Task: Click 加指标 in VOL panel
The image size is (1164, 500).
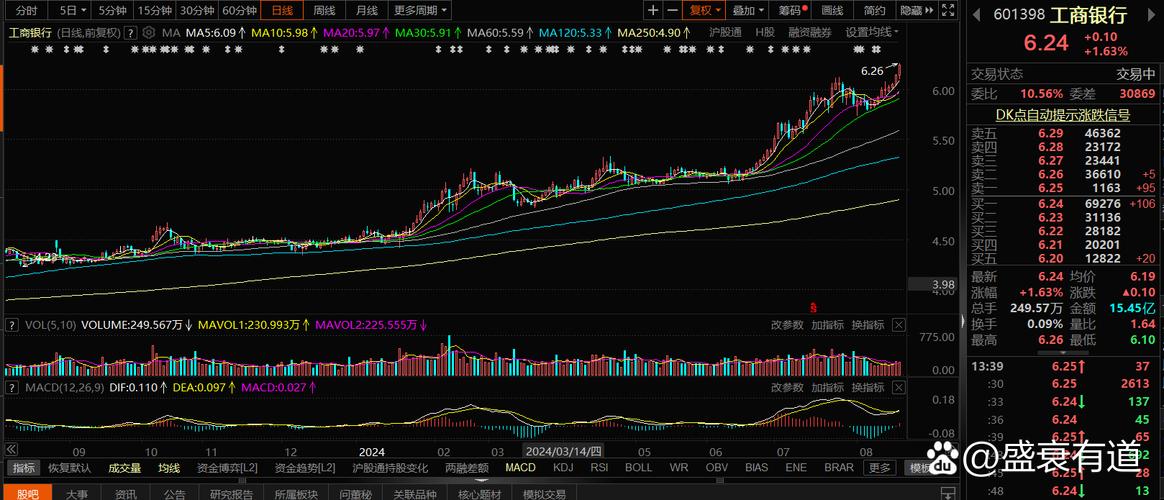Action: [x=827, y=325]
